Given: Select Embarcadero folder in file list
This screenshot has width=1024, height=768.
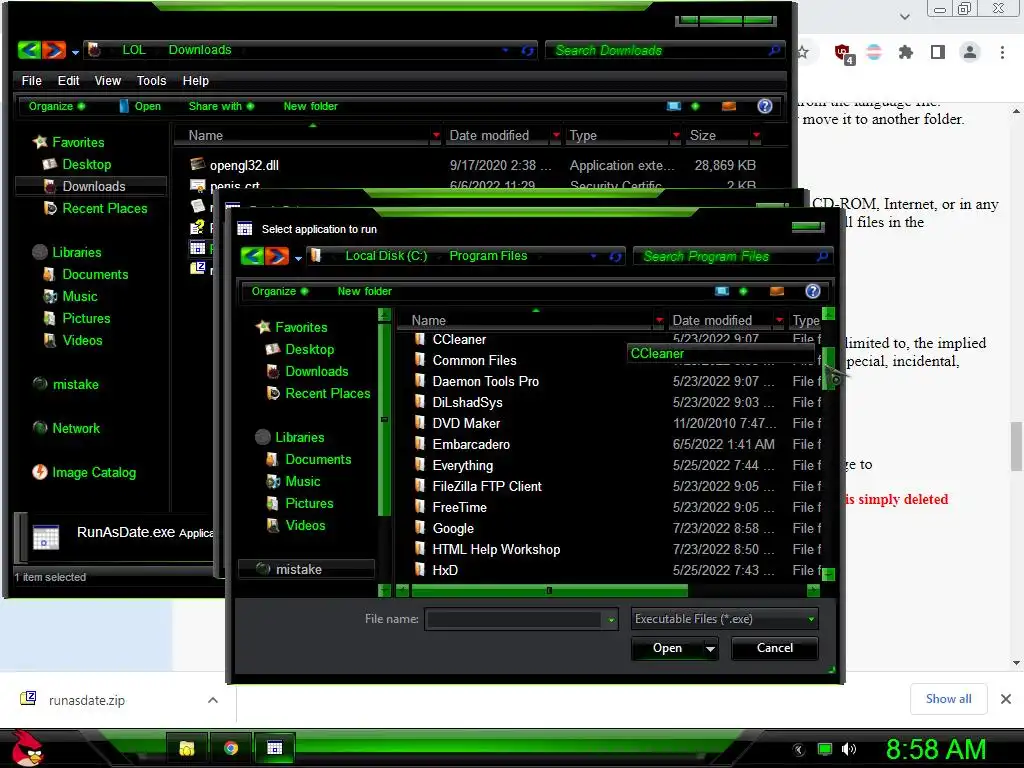Looking at the screenshot, I should coord(471,444).
